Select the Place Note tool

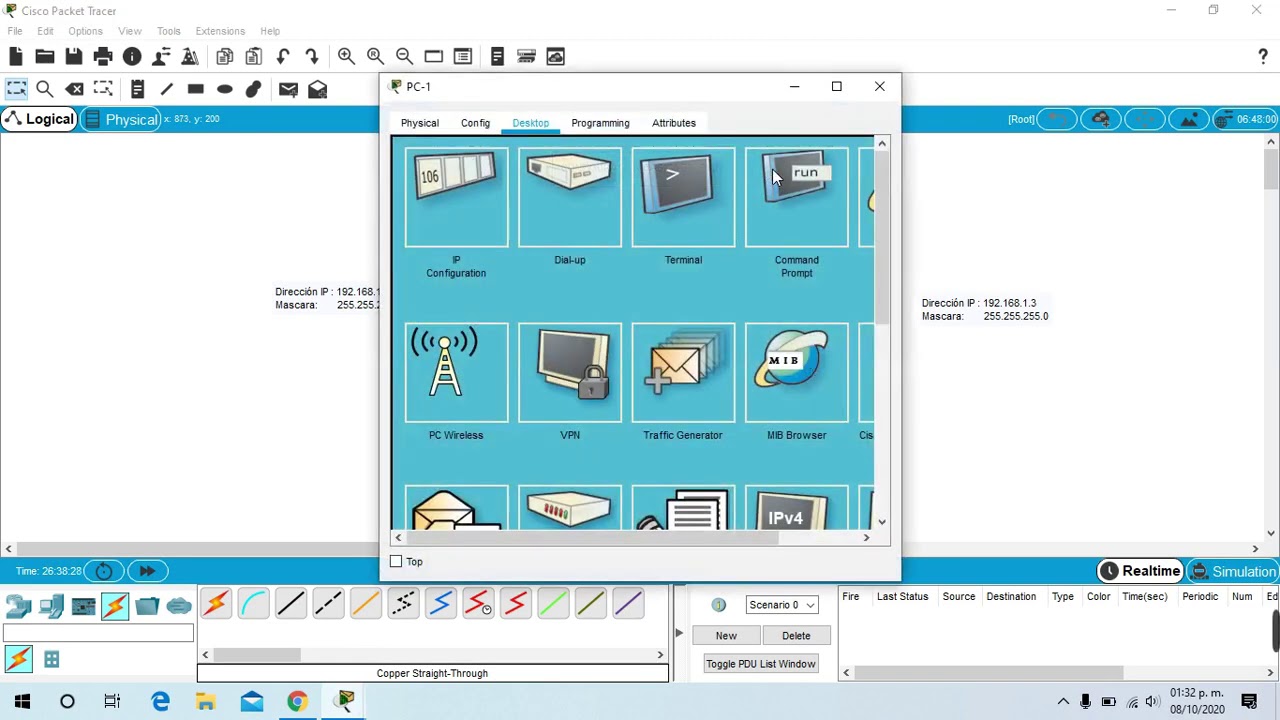click(x=137, y=89)
